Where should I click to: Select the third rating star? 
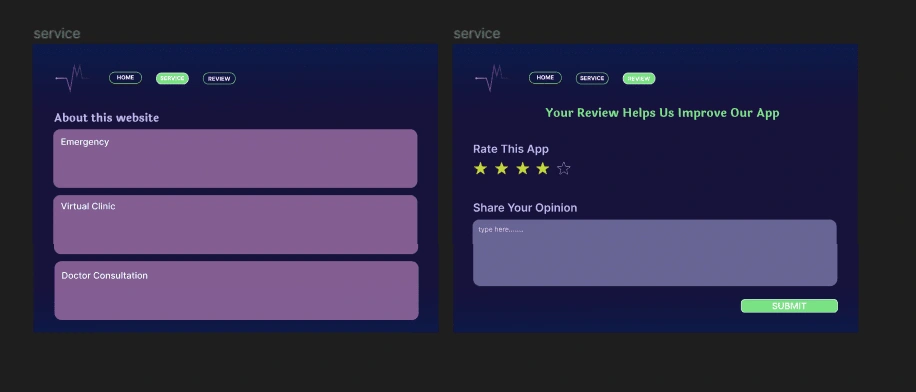pyautogui.click(x=522, y=169)
